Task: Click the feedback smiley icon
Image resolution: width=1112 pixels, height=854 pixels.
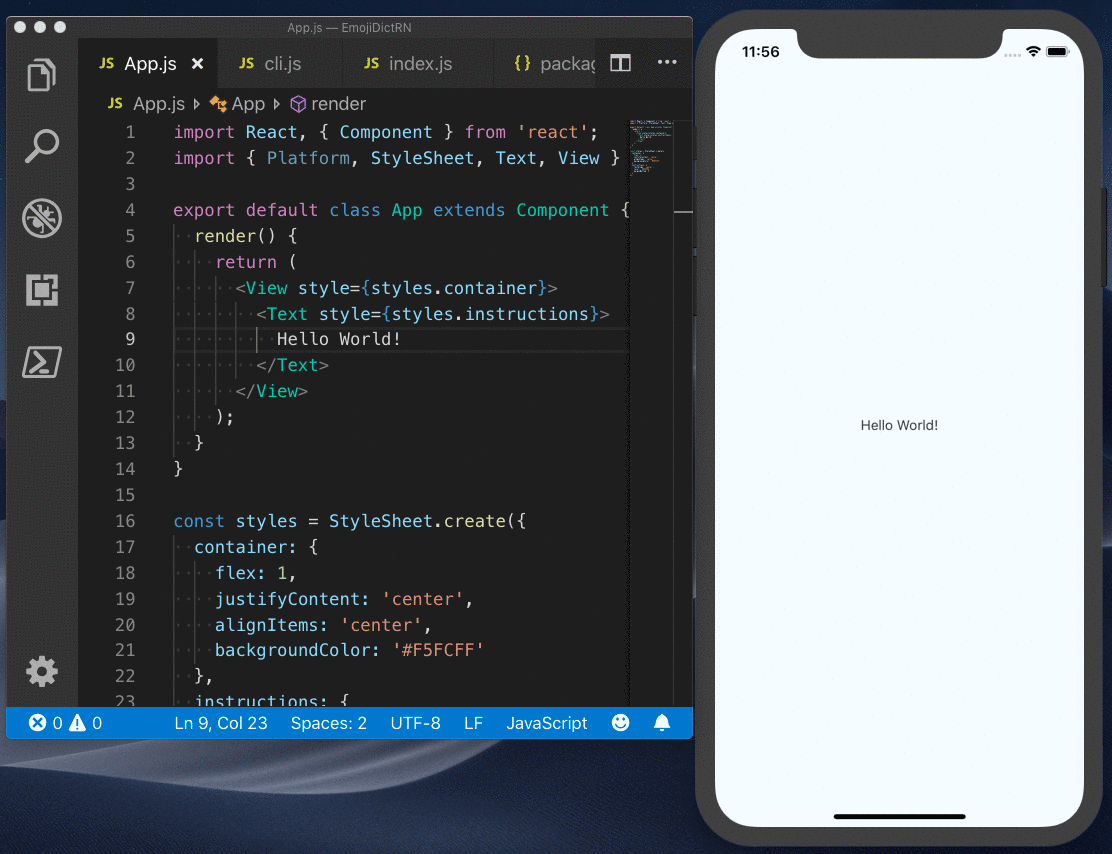Action: pyautogui.click(x=621, y=722)
